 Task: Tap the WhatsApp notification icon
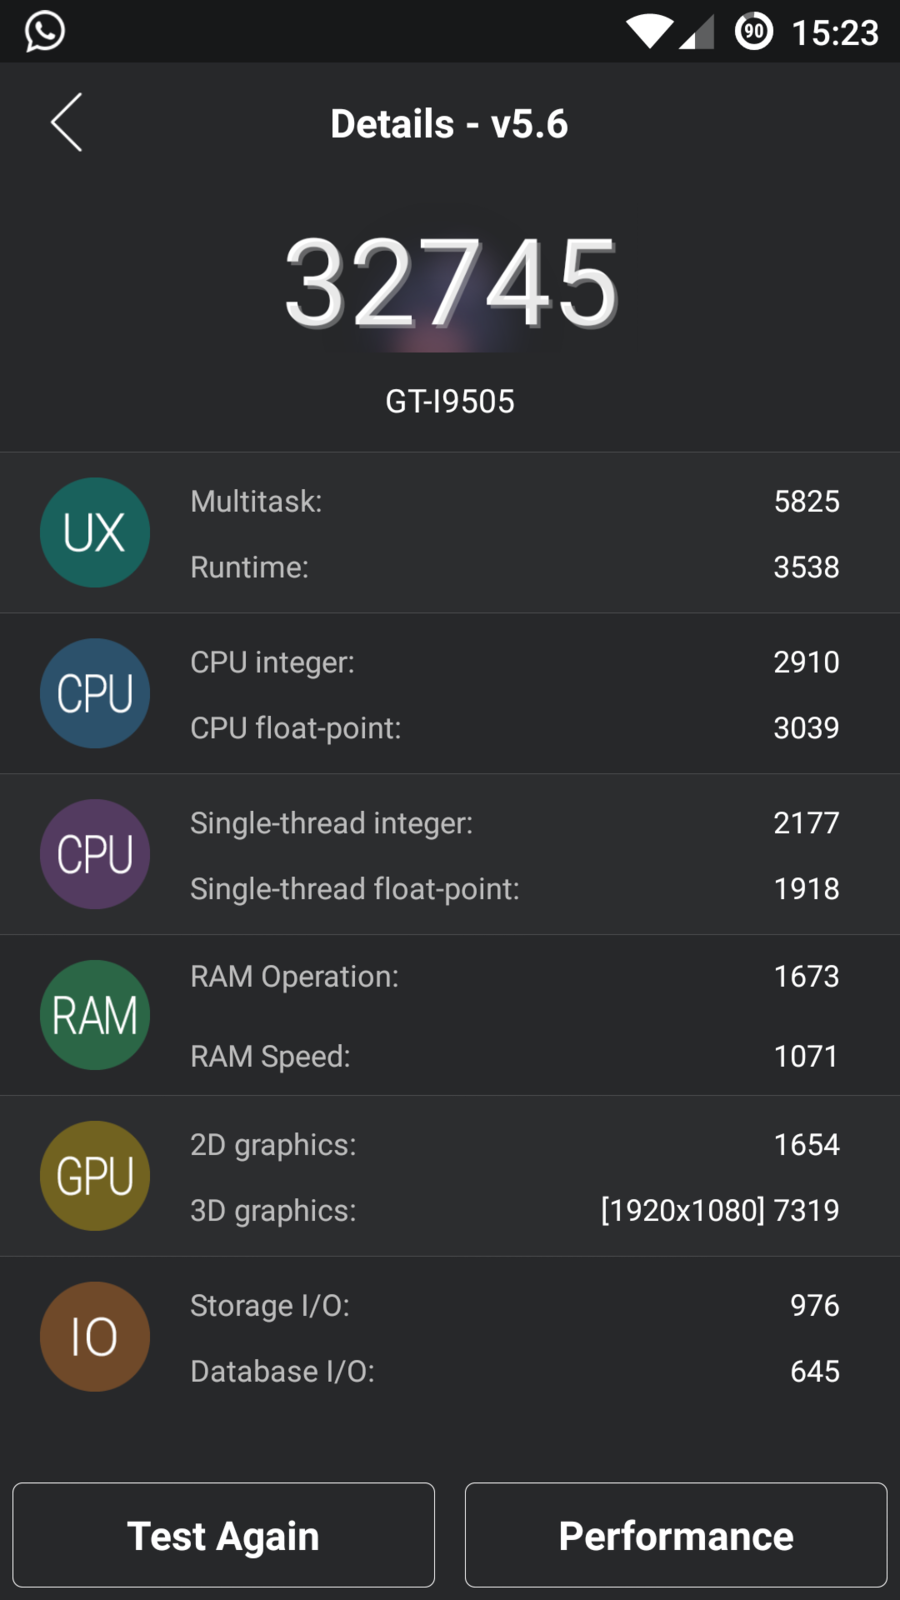click(45, 31)
